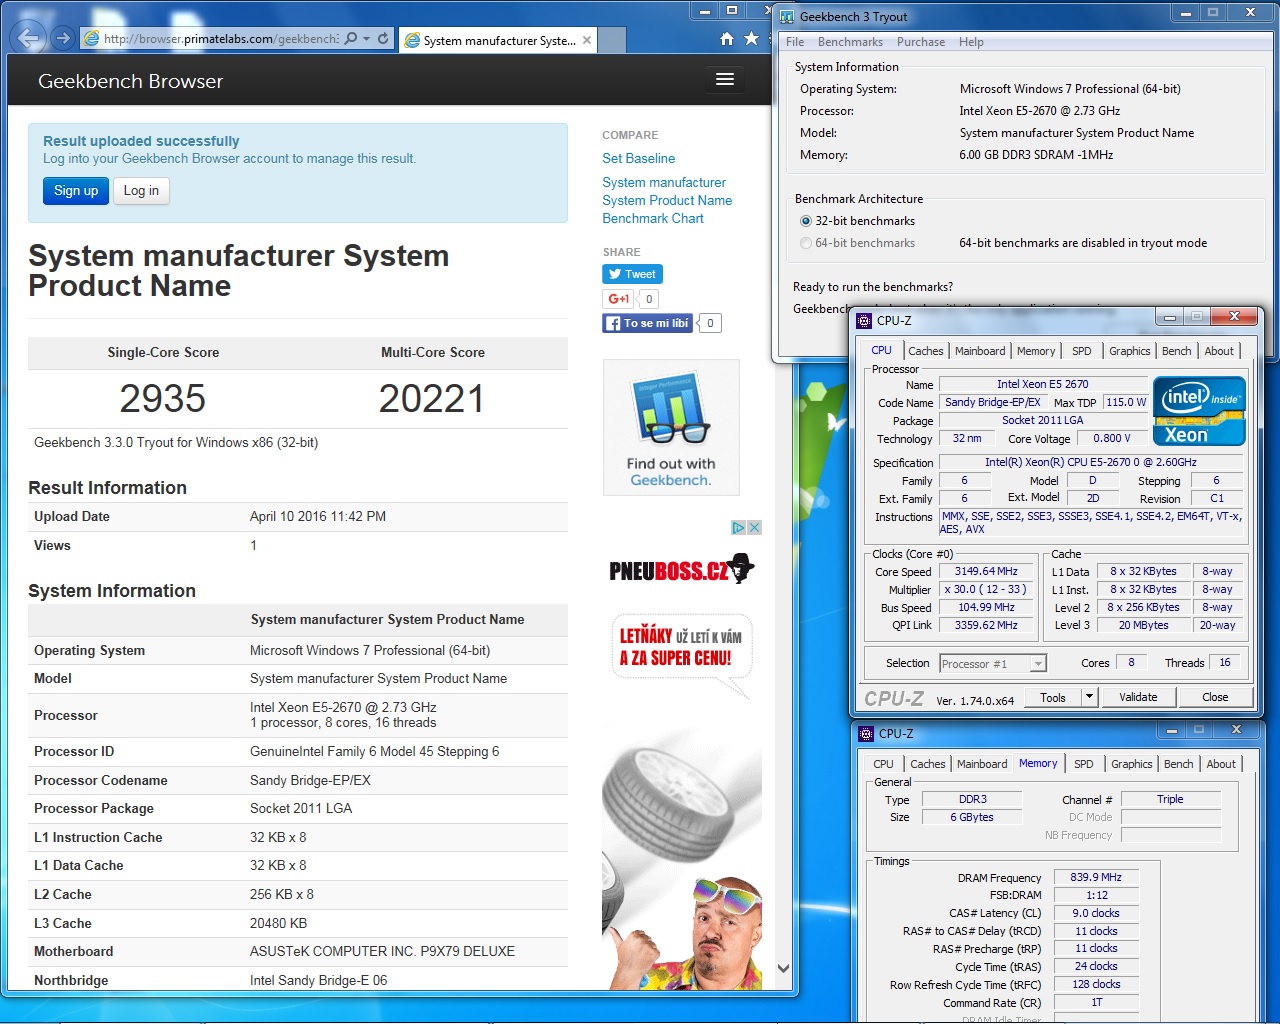Image resolution: width=1280 pixels, height=1024 pixels.
Task: Click the Multi-Core Score value 20221
Action: click(x=432, y=399)
